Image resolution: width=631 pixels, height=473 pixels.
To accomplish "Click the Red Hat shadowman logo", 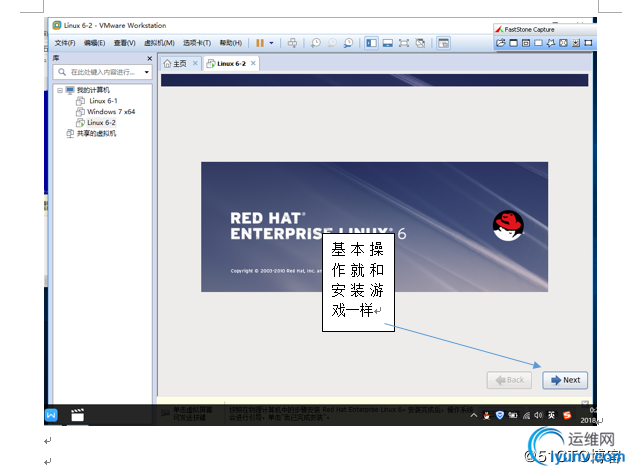I will [x=508, y=225].
